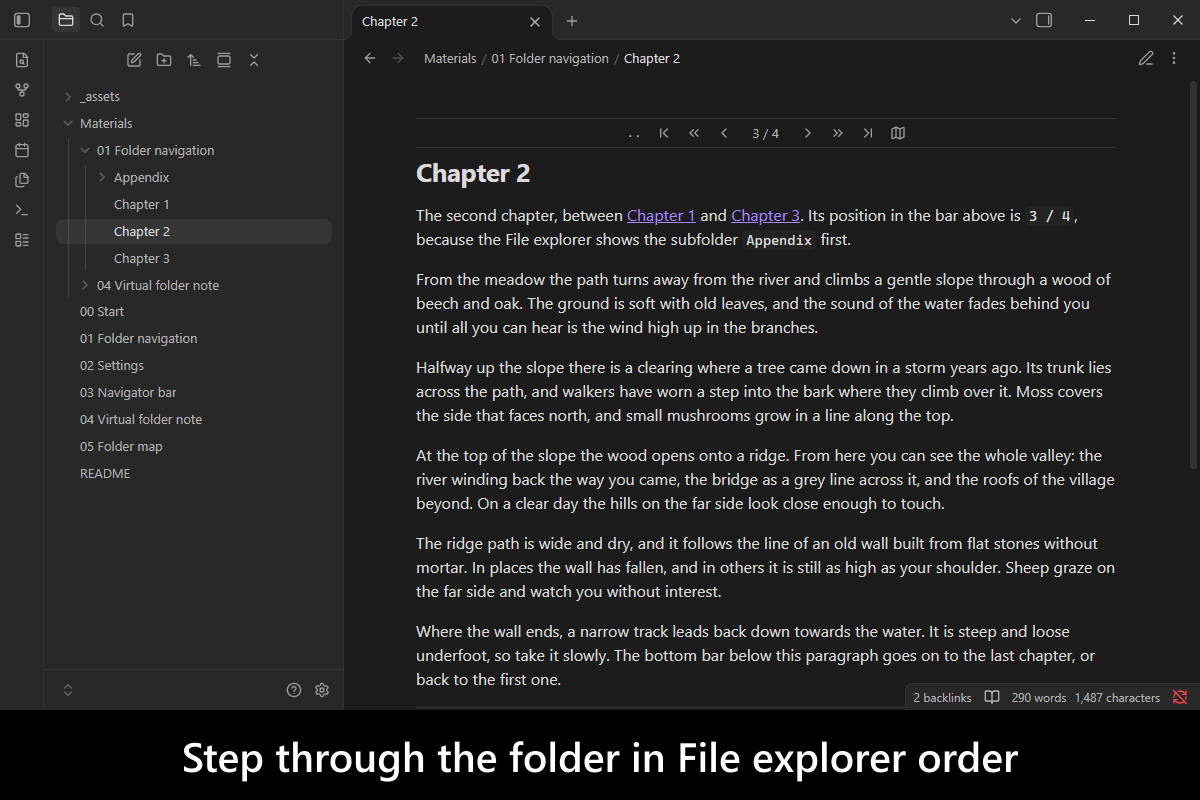Open the Bookmarks pane
The image size is (1200, 800).
(x=128, y=20)
